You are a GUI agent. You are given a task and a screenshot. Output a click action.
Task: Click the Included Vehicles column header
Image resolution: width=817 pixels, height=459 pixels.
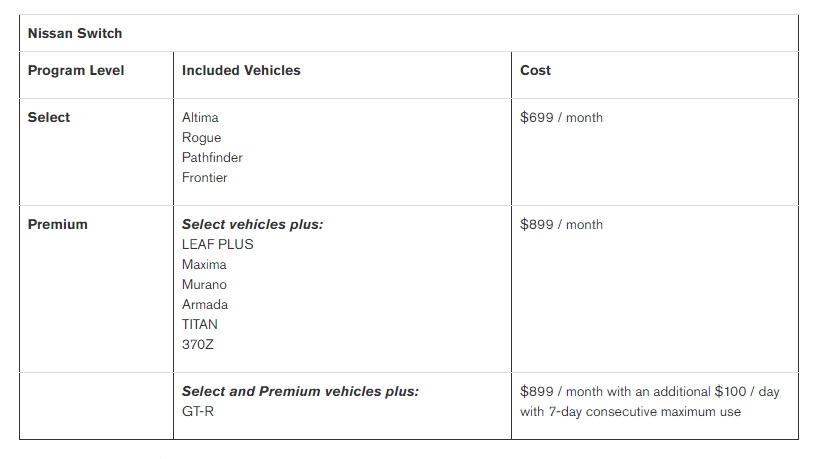(x=241, y=70)
